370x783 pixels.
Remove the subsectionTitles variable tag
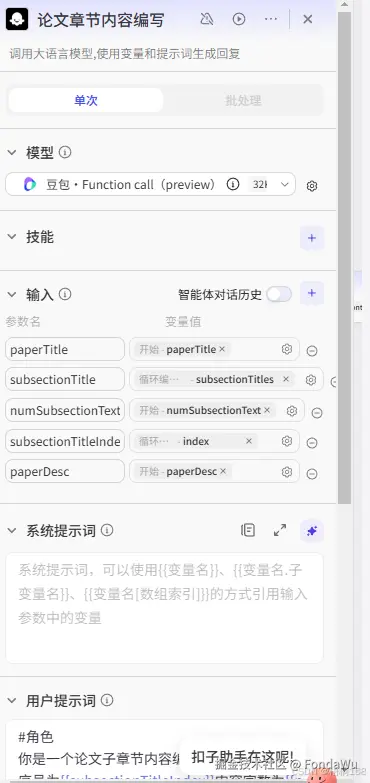point(286,379)
